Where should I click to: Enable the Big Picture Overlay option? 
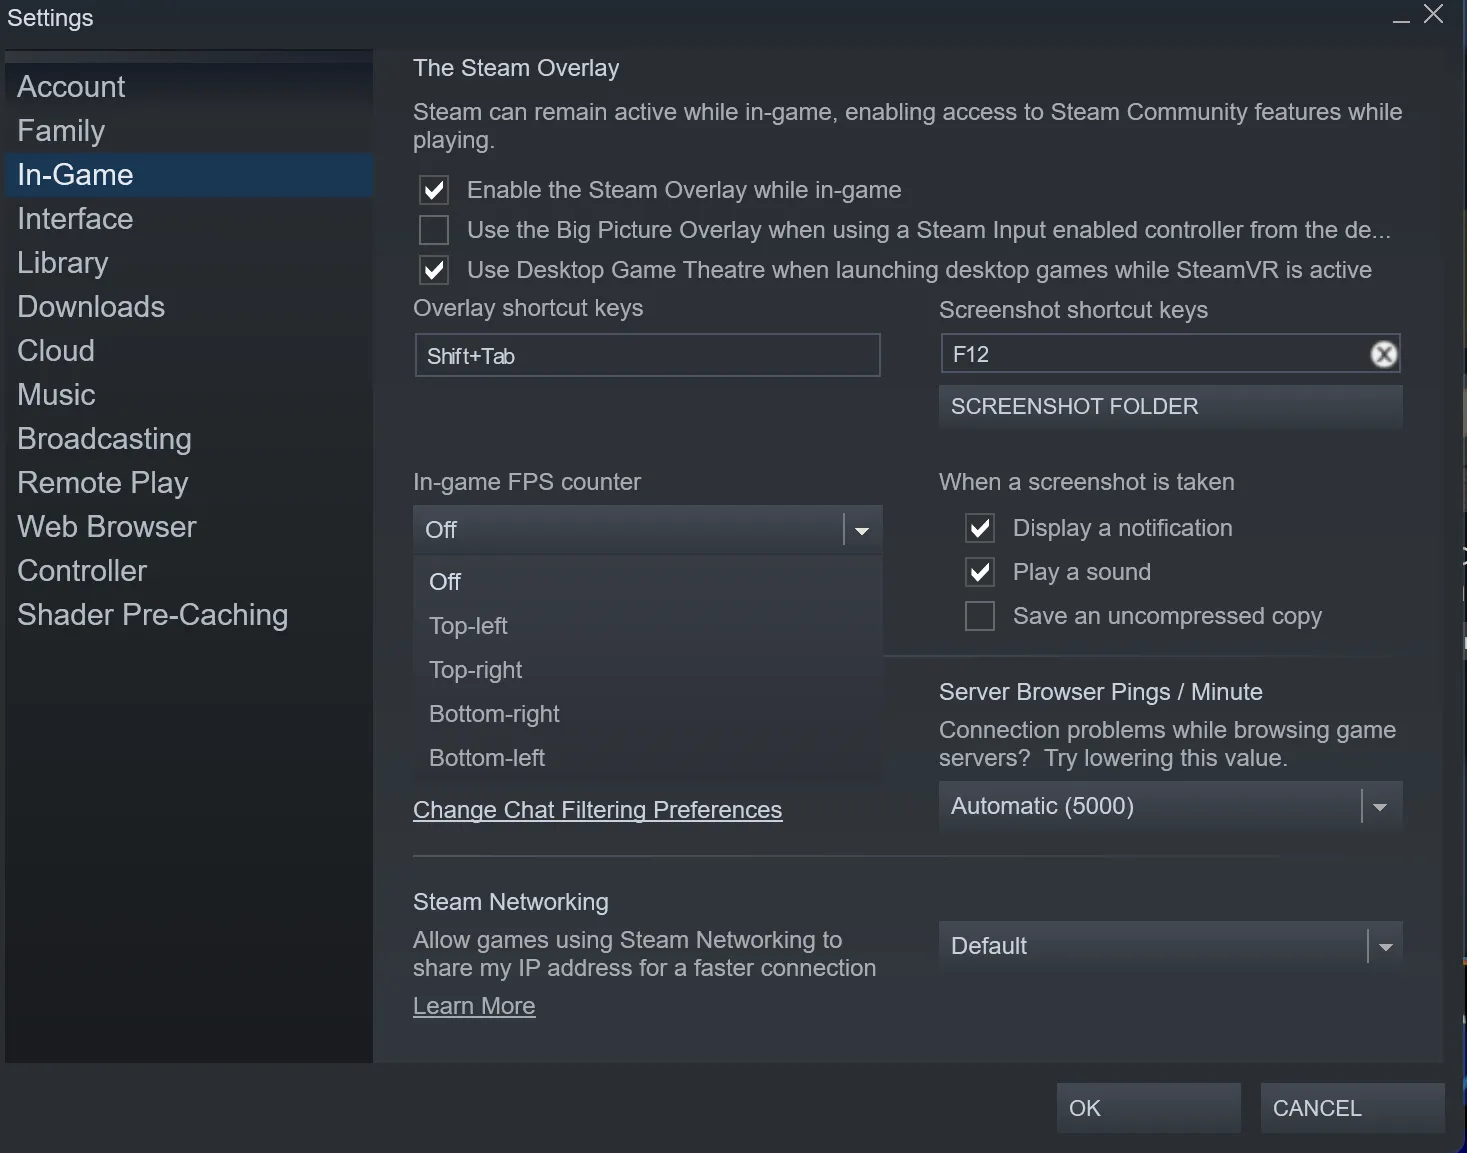(x=433, y=230)
